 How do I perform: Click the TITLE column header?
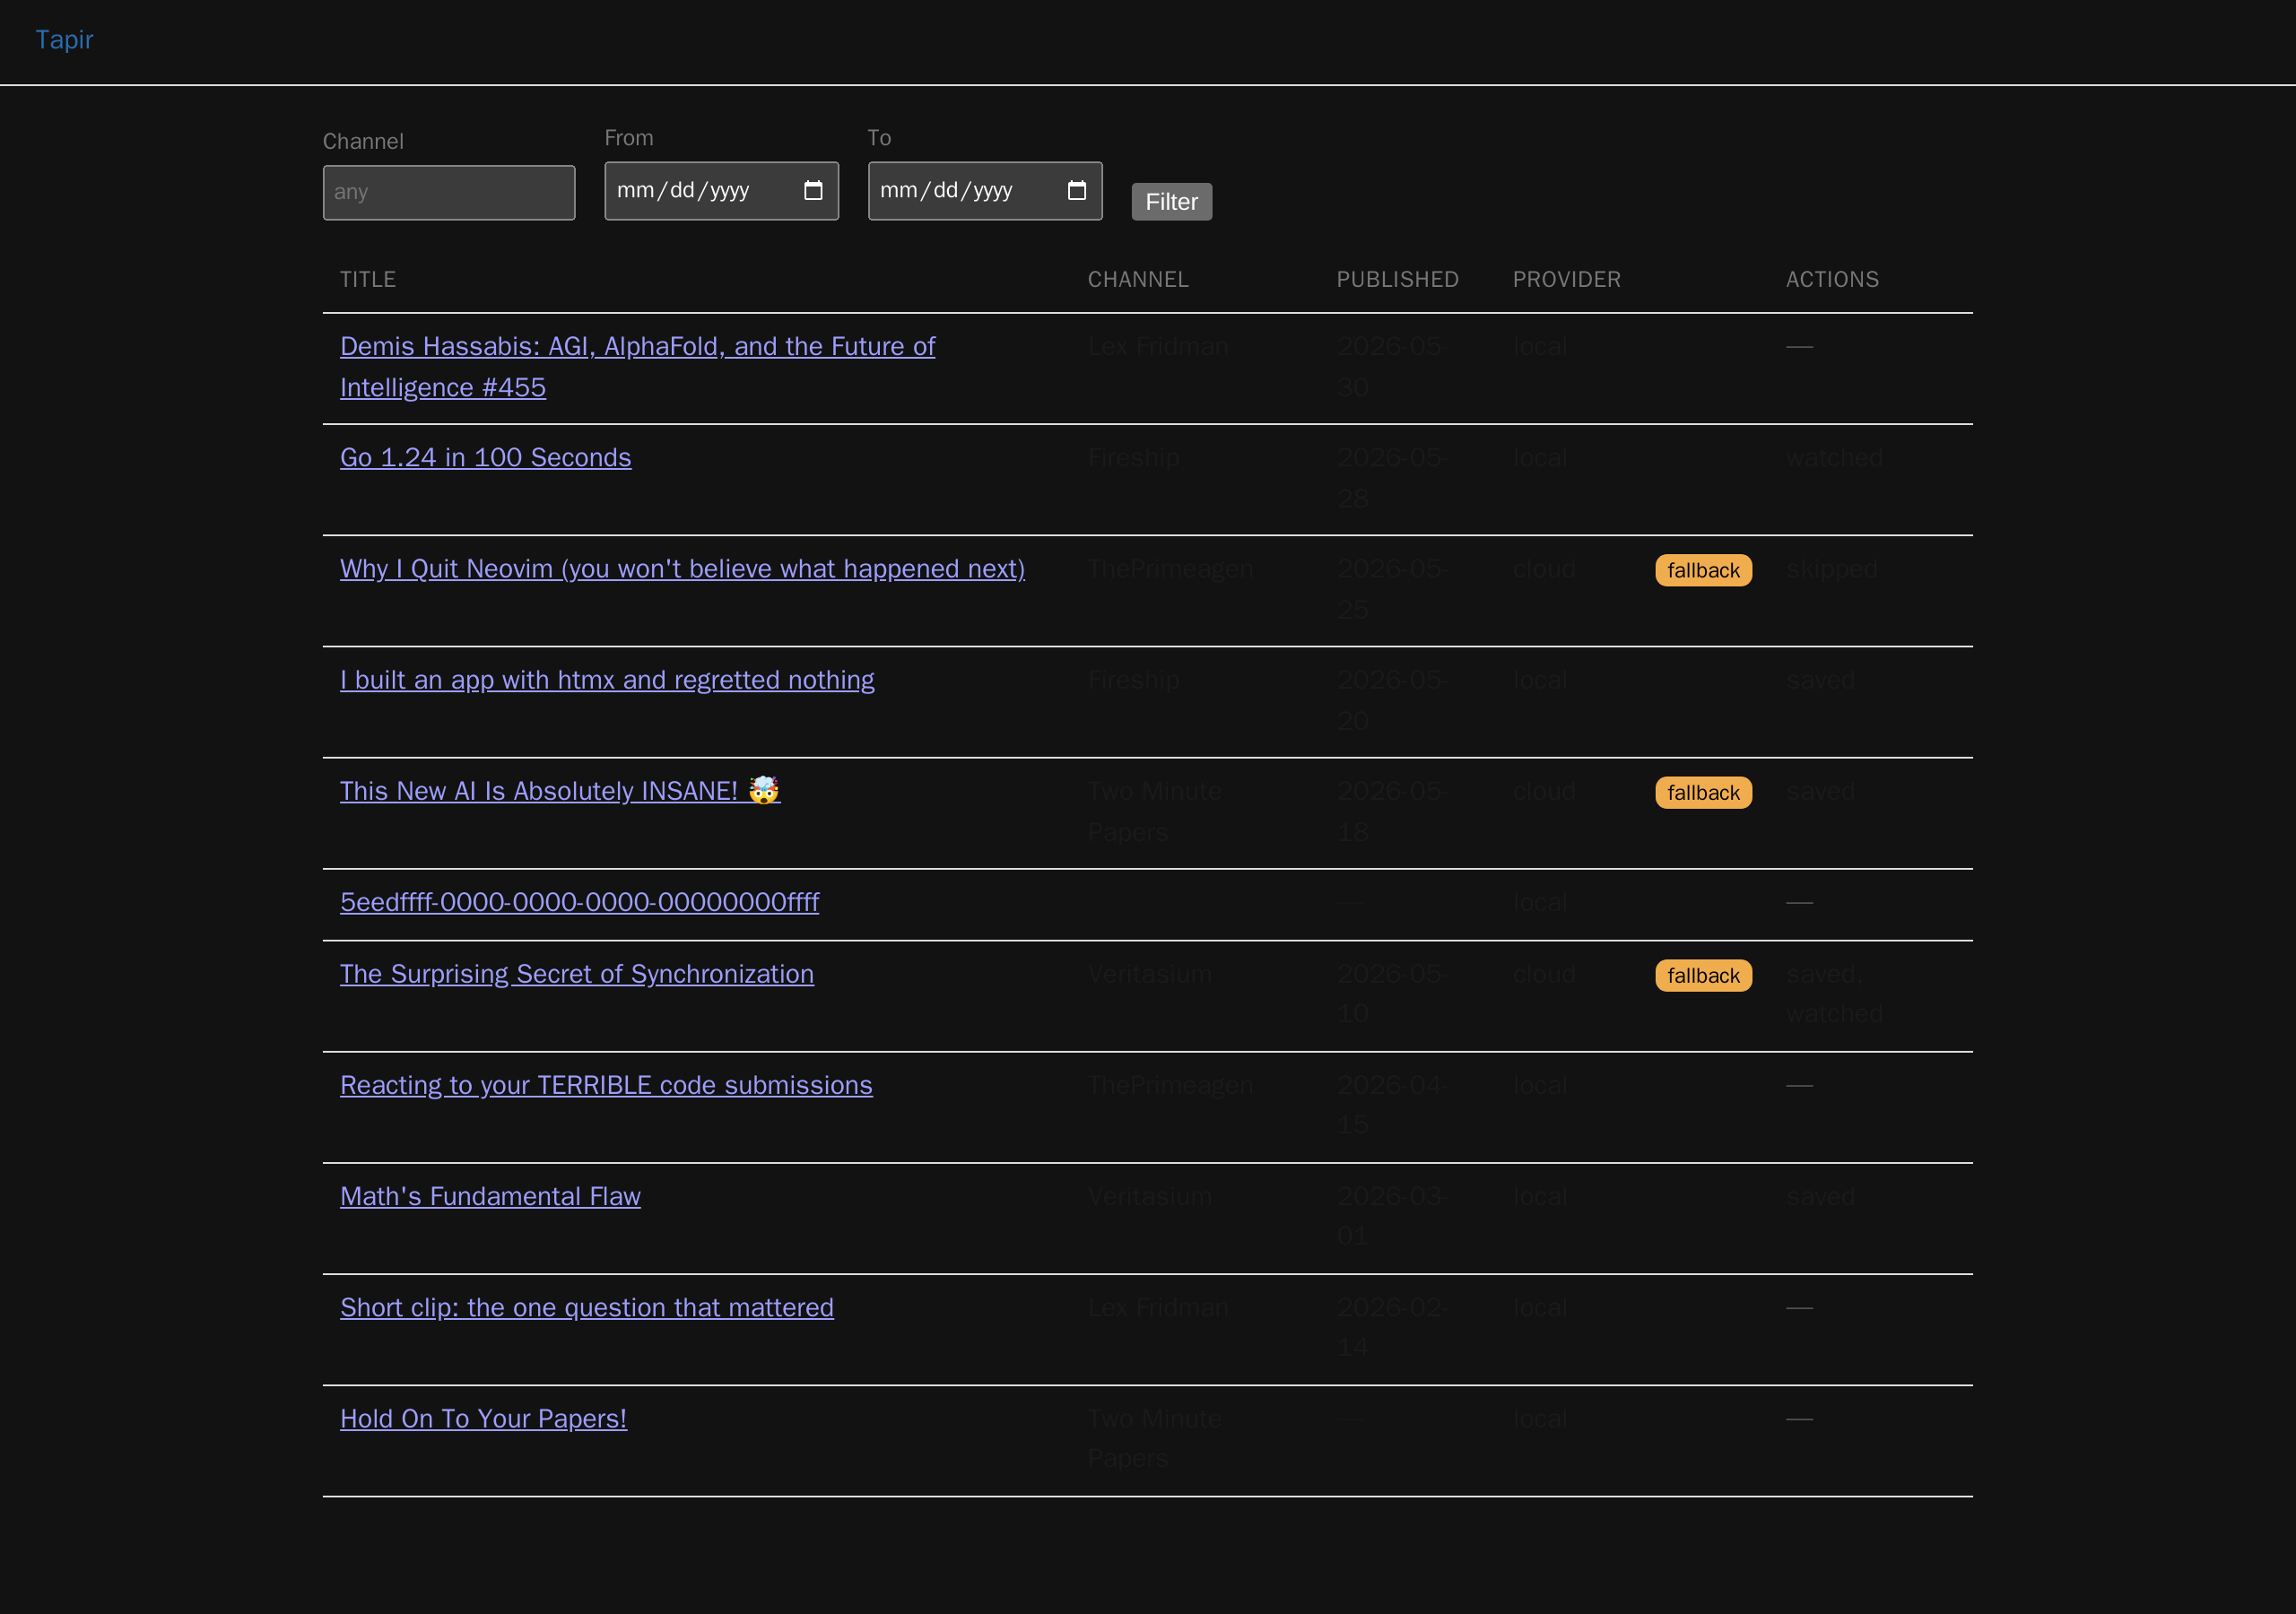point(368,280)
